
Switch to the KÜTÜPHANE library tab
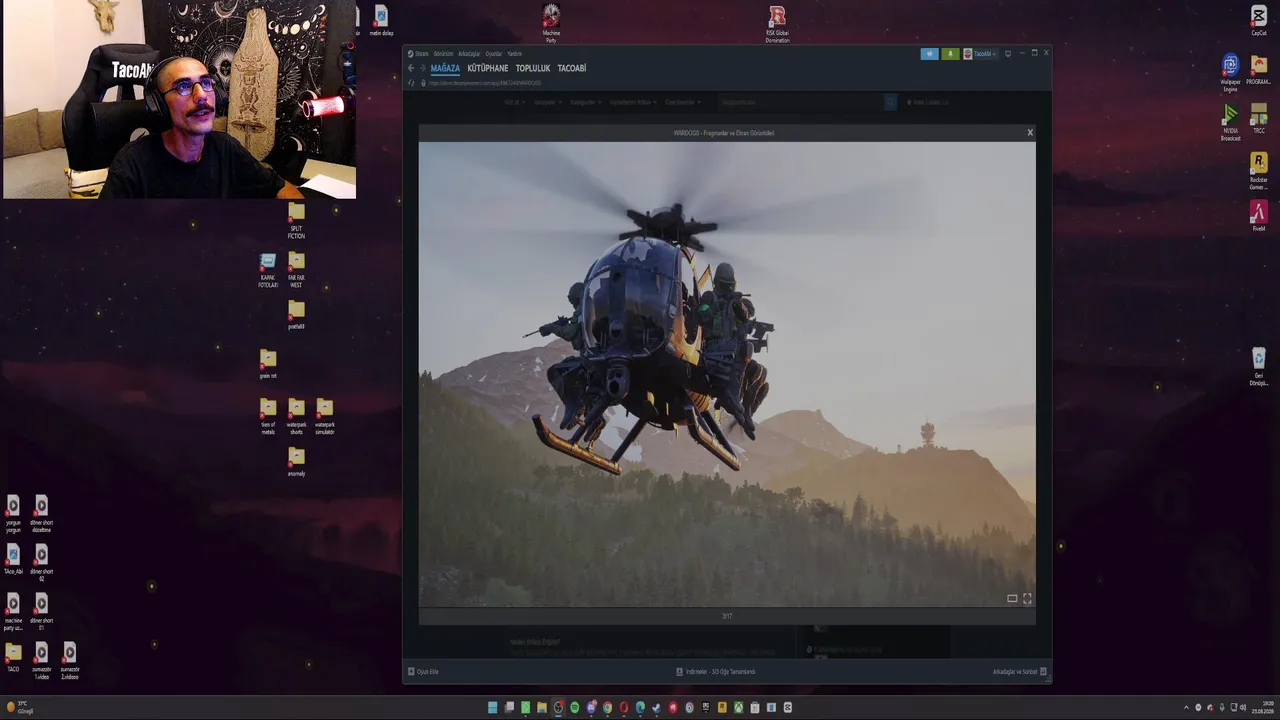pos(488,68)
